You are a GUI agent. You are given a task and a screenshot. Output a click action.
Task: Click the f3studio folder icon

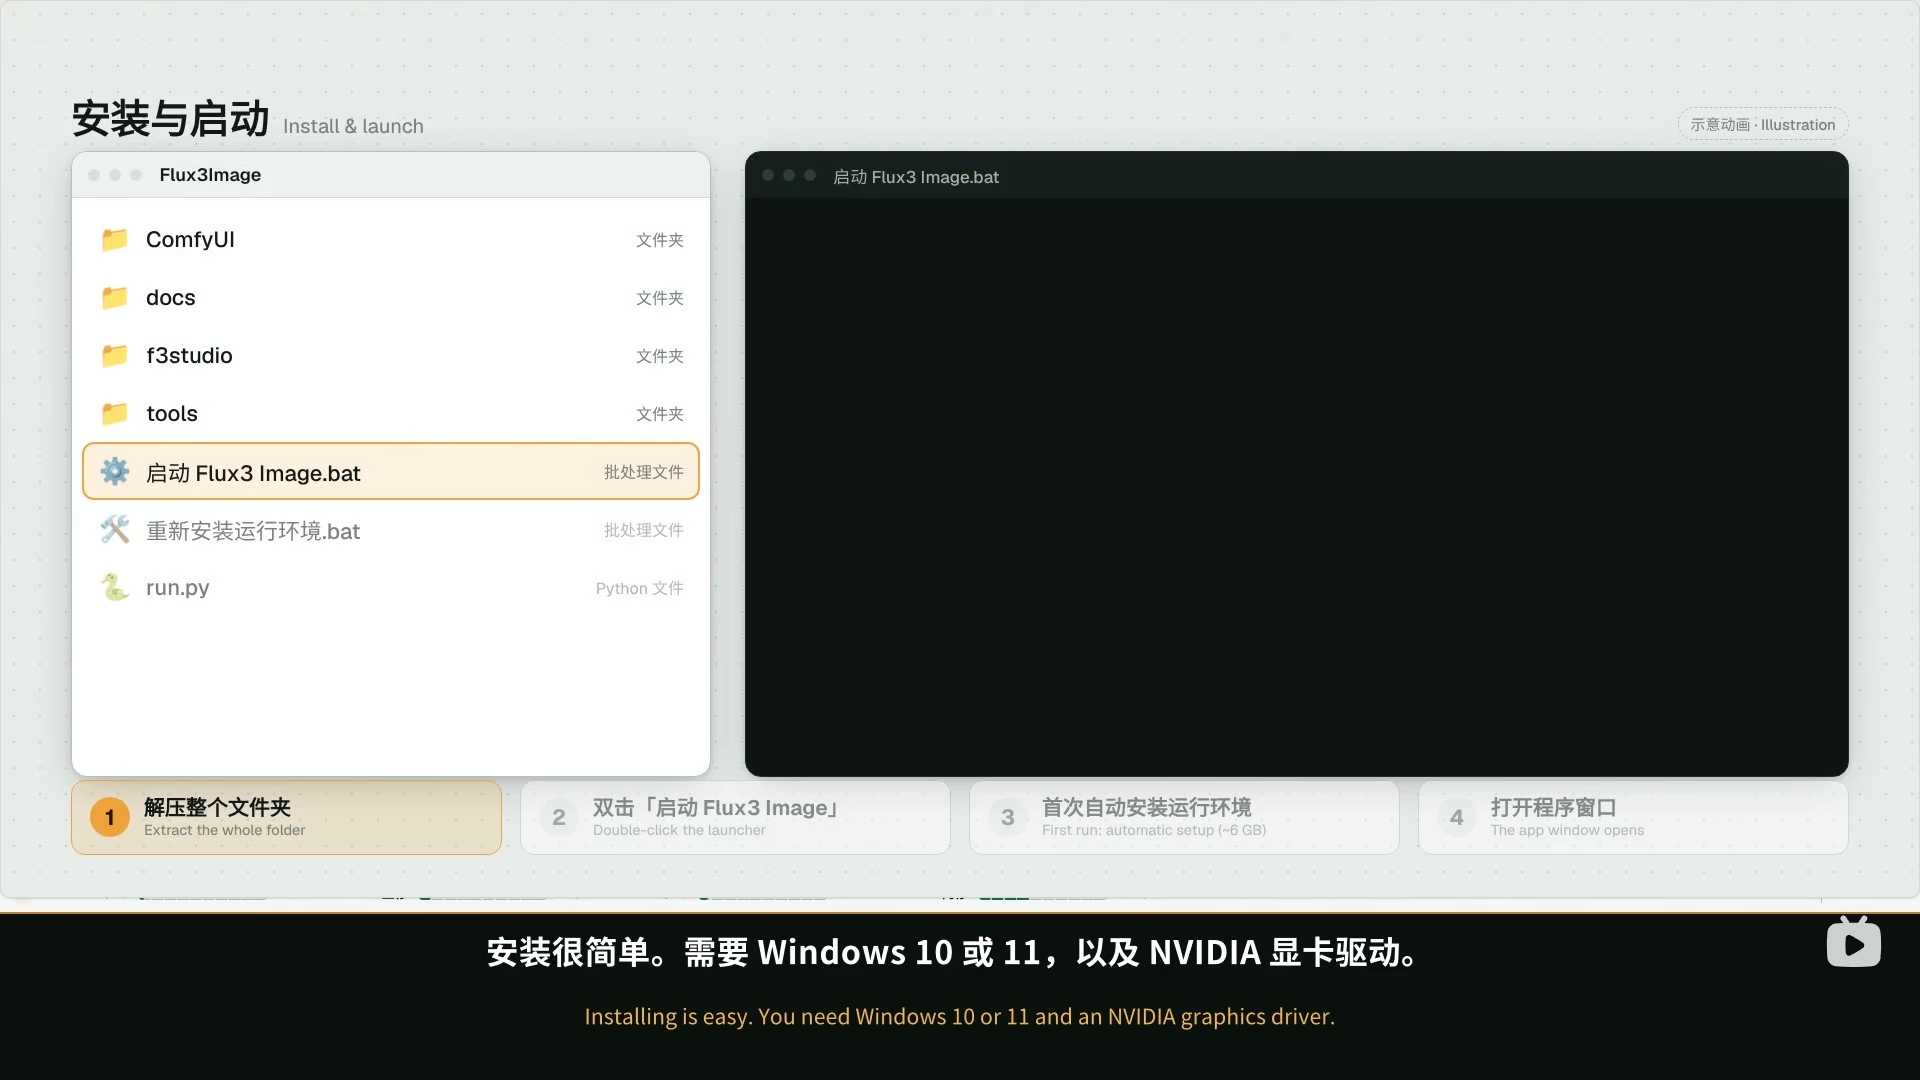(x=115, y=355)
